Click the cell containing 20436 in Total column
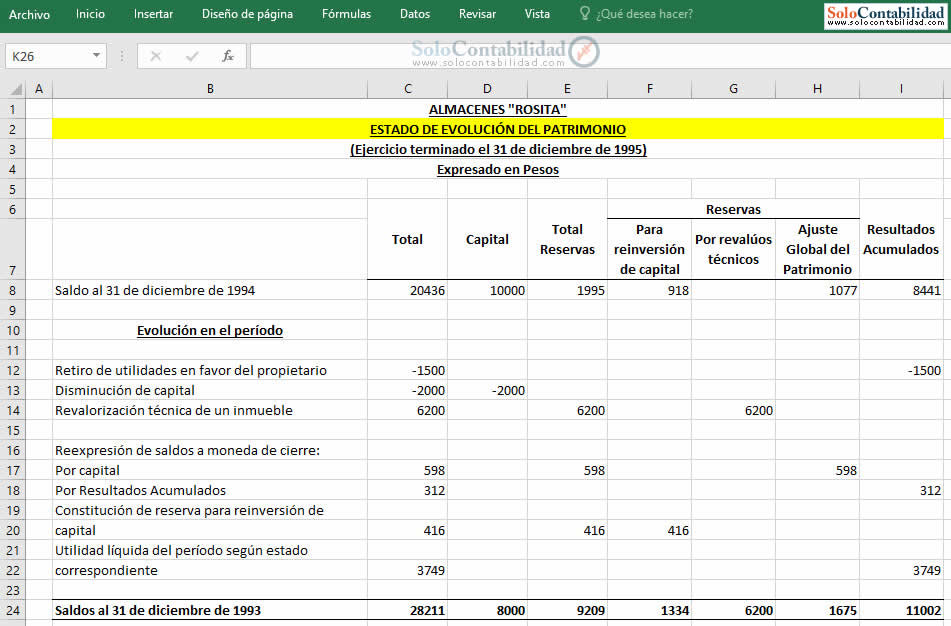This screenshot has height=626, width=951. [x=407, y=290]
